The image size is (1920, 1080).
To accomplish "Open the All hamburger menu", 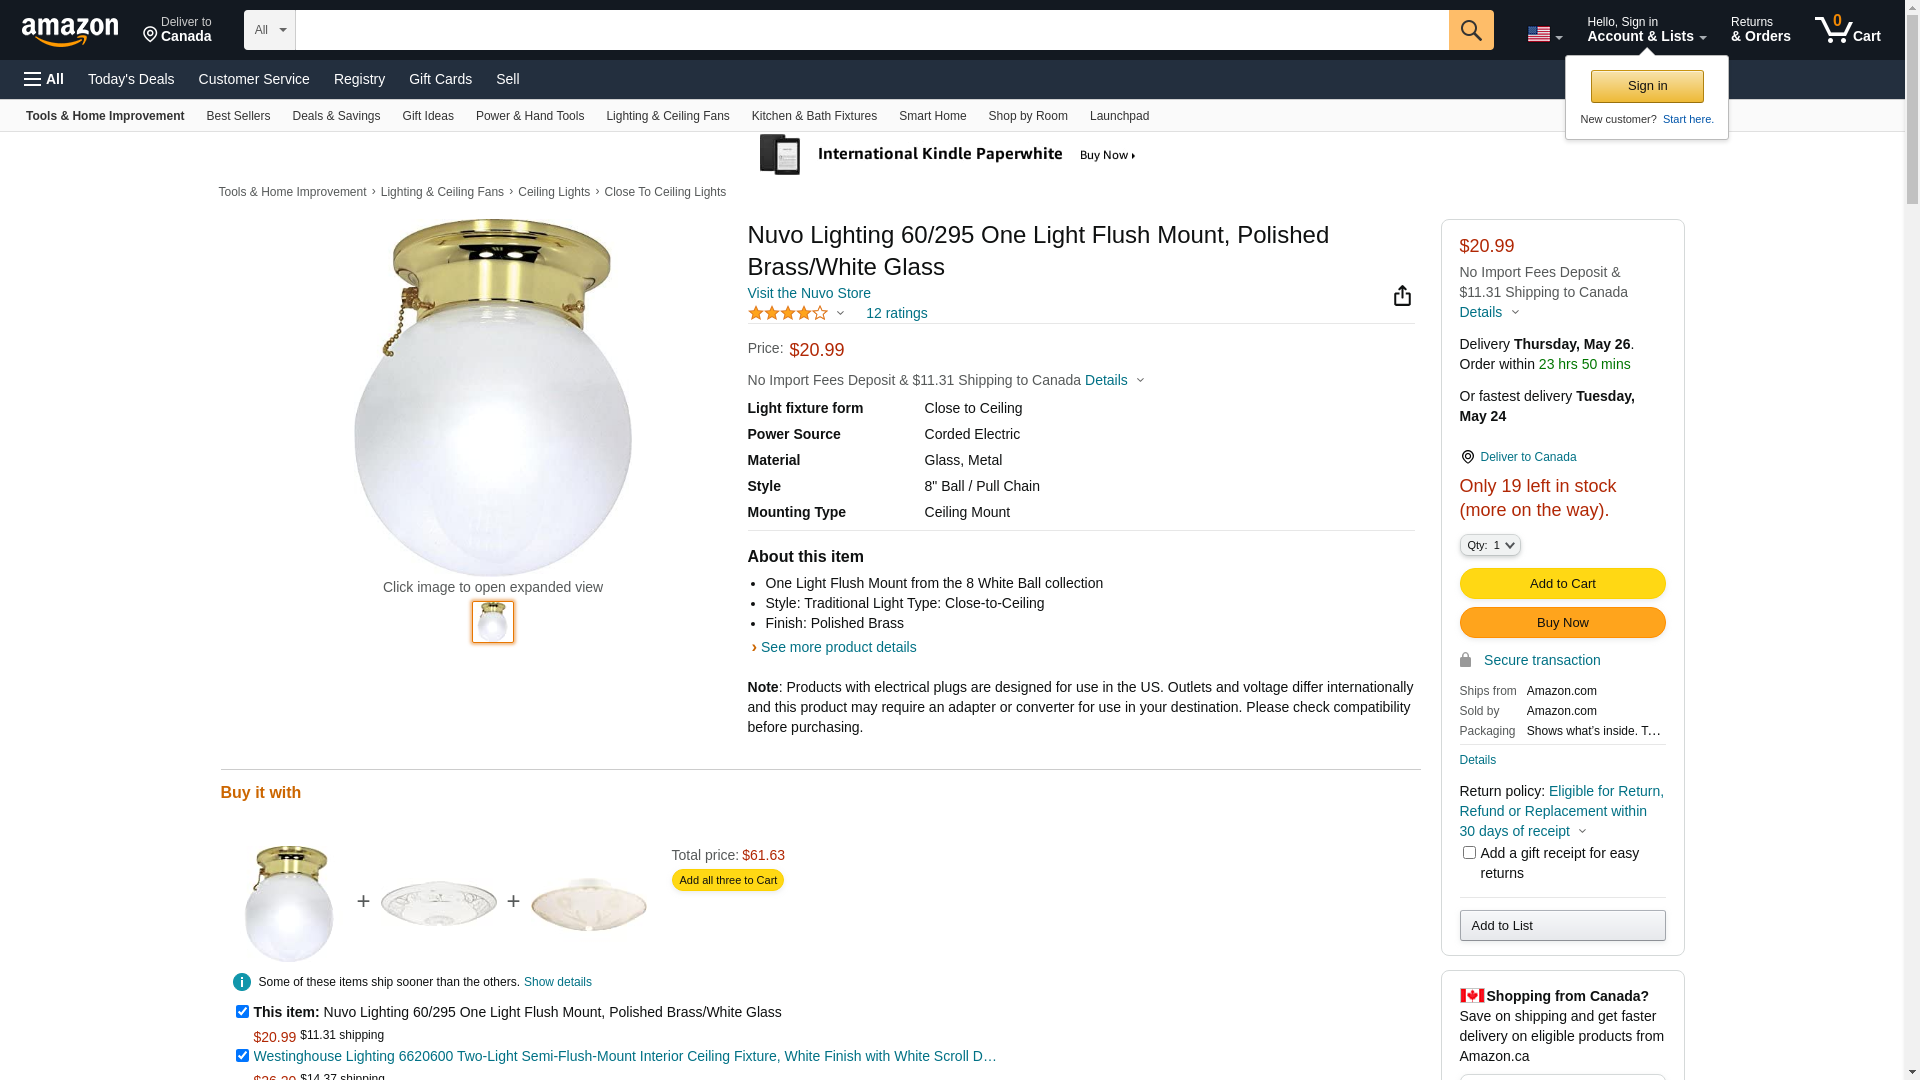I will pos(44,79).
